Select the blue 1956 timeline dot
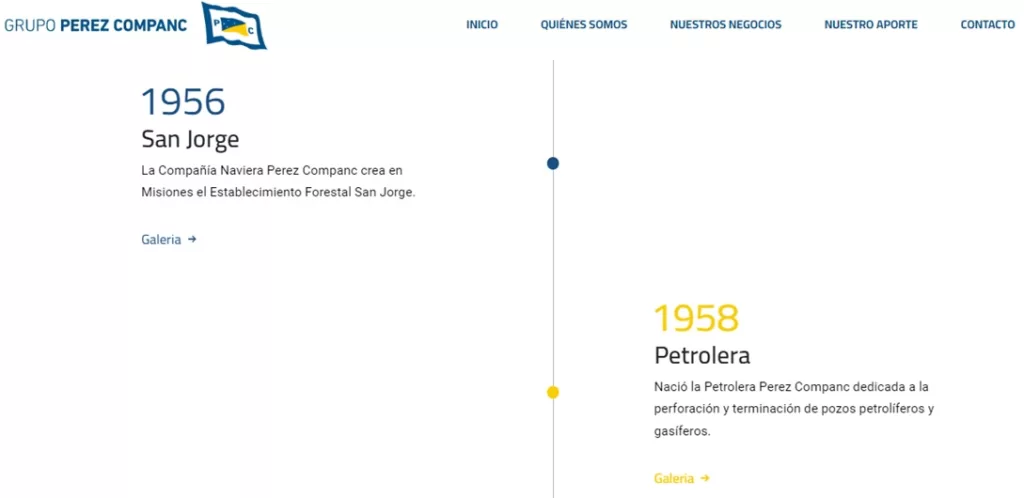The image size is (1024, 498). click(x=553, y=163)
